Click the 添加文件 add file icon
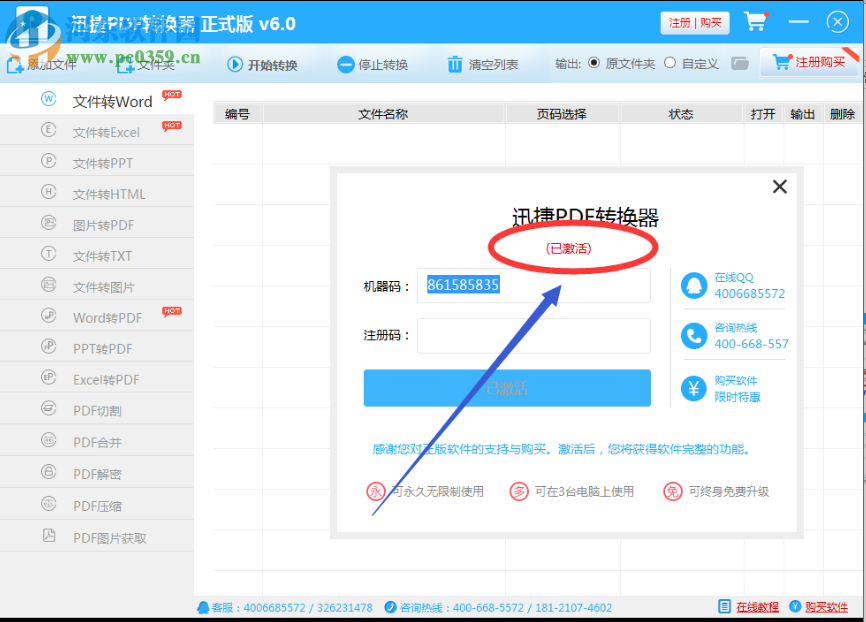Screen dimensions: 866x622 (16, 63)
